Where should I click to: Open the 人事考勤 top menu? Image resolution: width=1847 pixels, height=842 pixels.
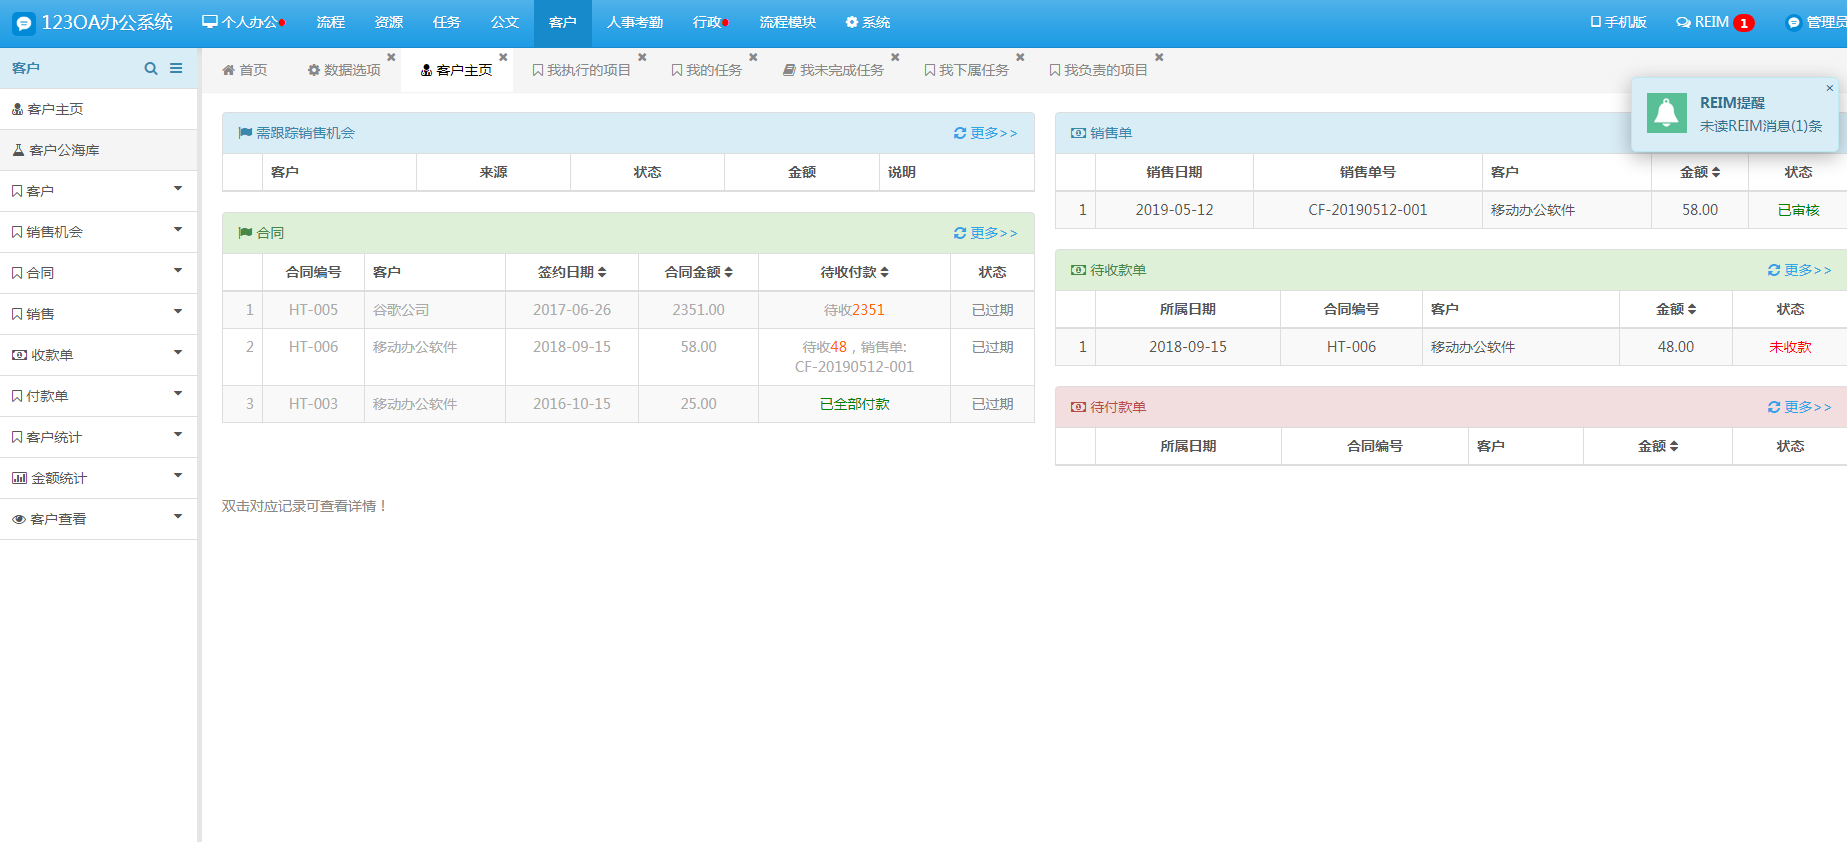(635, 22)
